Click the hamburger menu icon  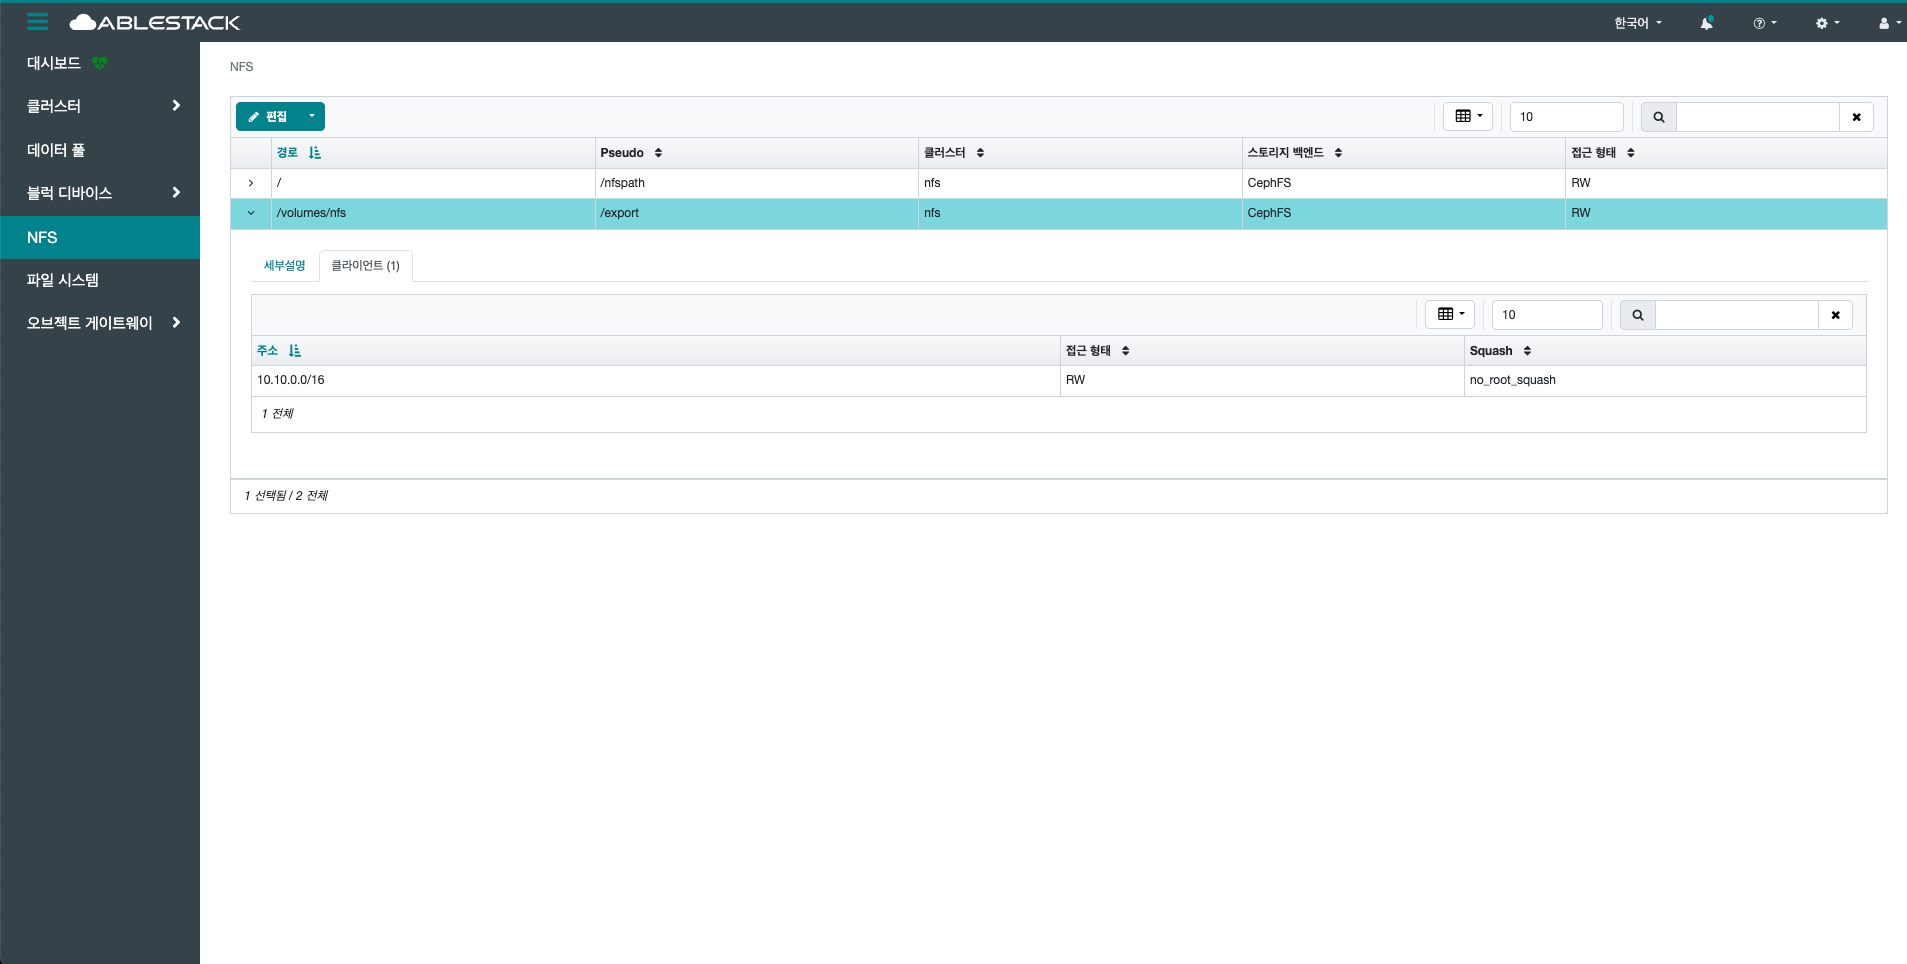click(37, 22)
